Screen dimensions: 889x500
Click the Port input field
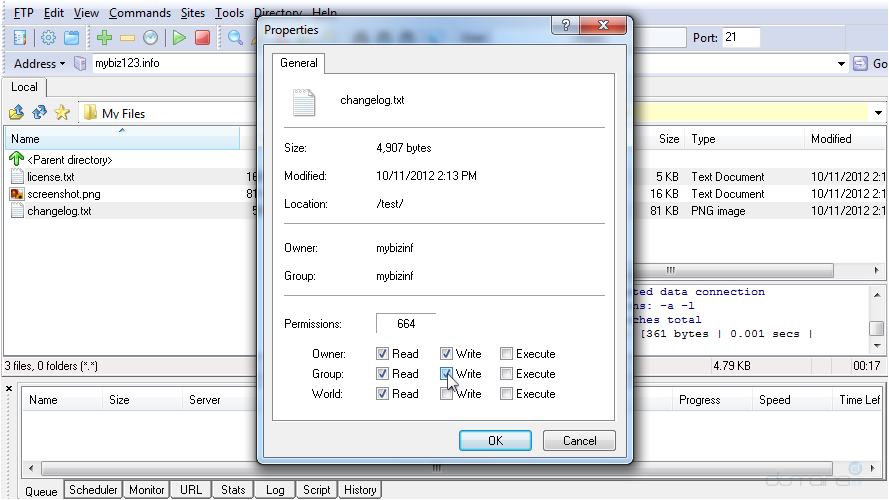(740, 37)
